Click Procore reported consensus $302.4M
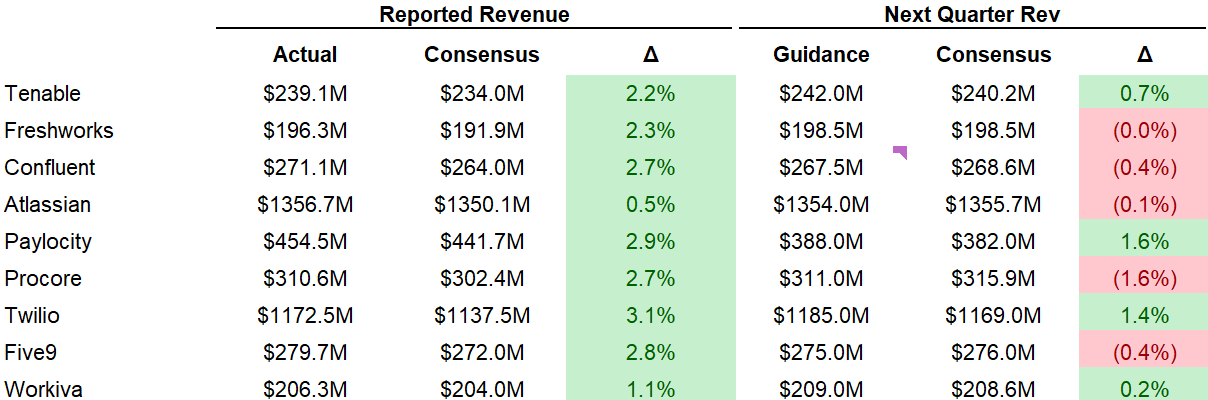Viewport: 1208px width, 400px height. click(x=482, y=278)
